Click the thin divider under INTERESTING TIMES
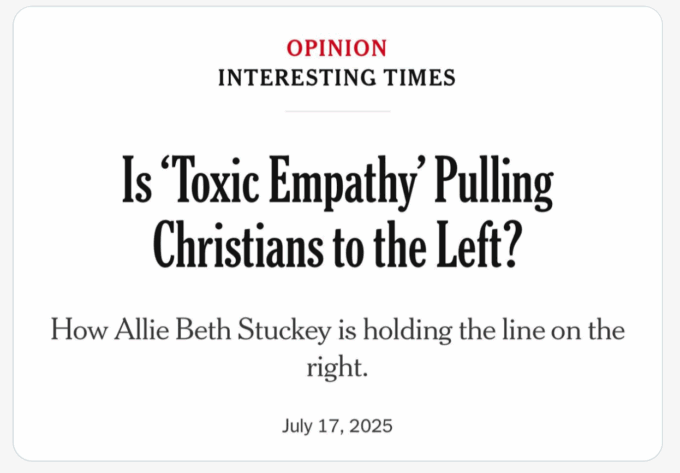The height and width of the screenshot is (473, 680). (x=338, y=111)
